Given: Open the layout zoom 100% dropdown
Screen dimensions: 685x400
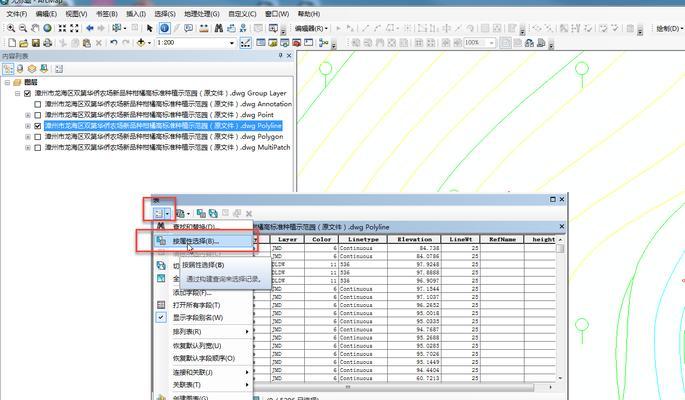Looking at the screenshot, I should pos(492,43).
